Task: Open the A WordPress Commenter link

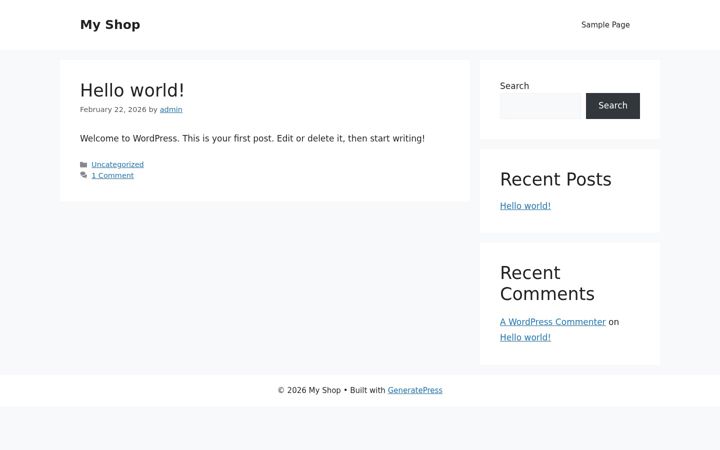Action: pyautogui.click(x=553, y=322)
